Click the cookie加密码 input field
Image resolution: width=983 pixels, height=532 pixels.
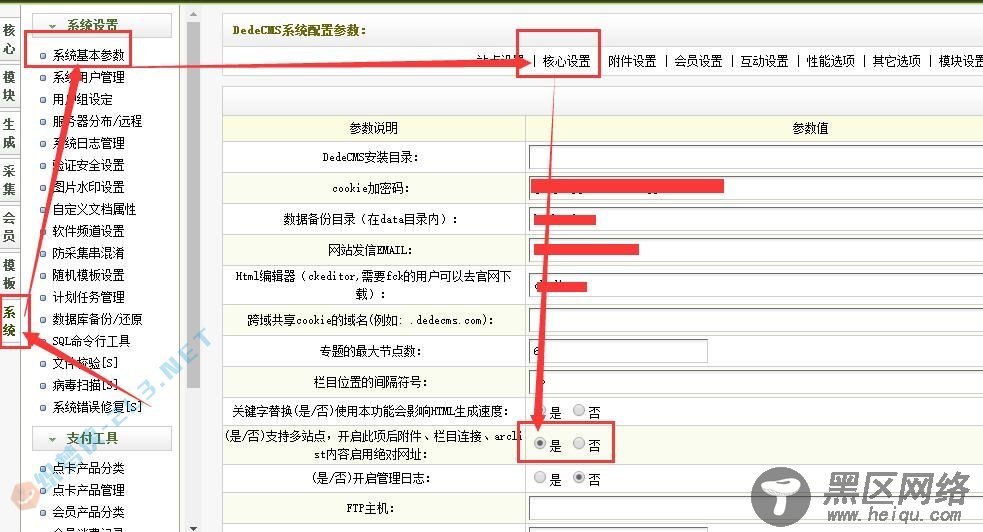tap(756, 187)
